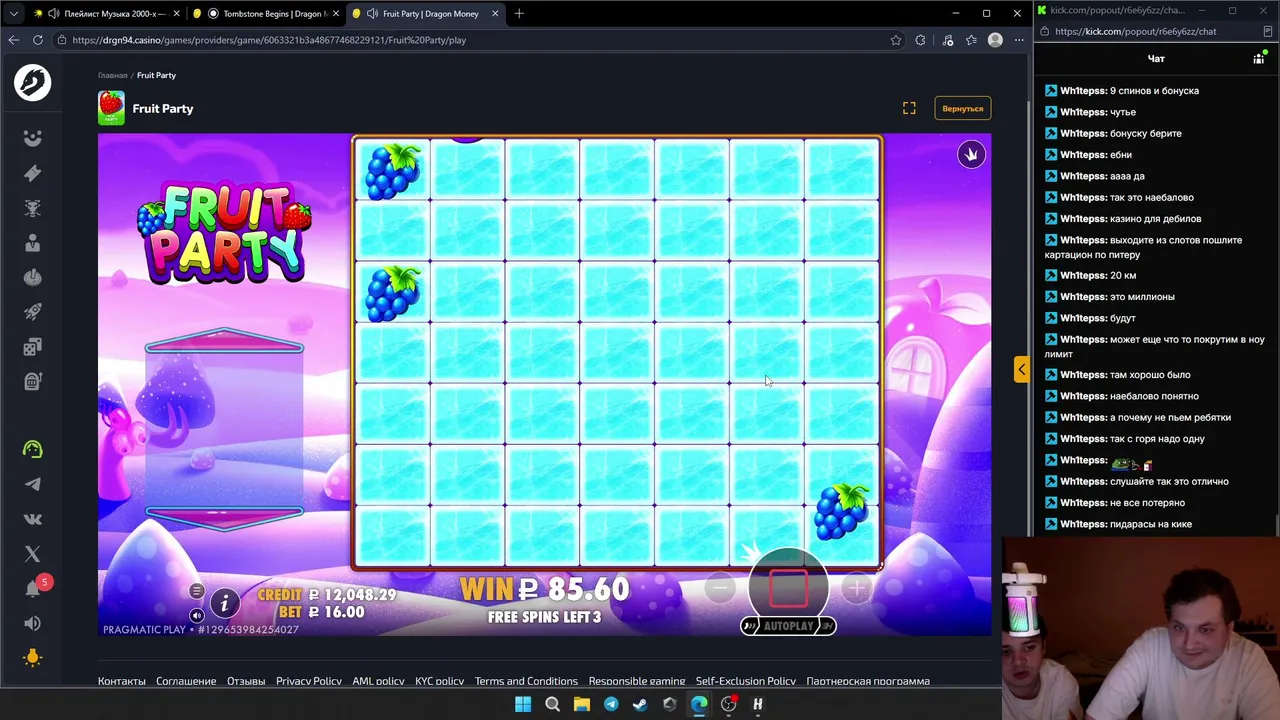Switch to the Tombstone Begins tab
Screen dimensions: 1280x720
pos(267,14)
